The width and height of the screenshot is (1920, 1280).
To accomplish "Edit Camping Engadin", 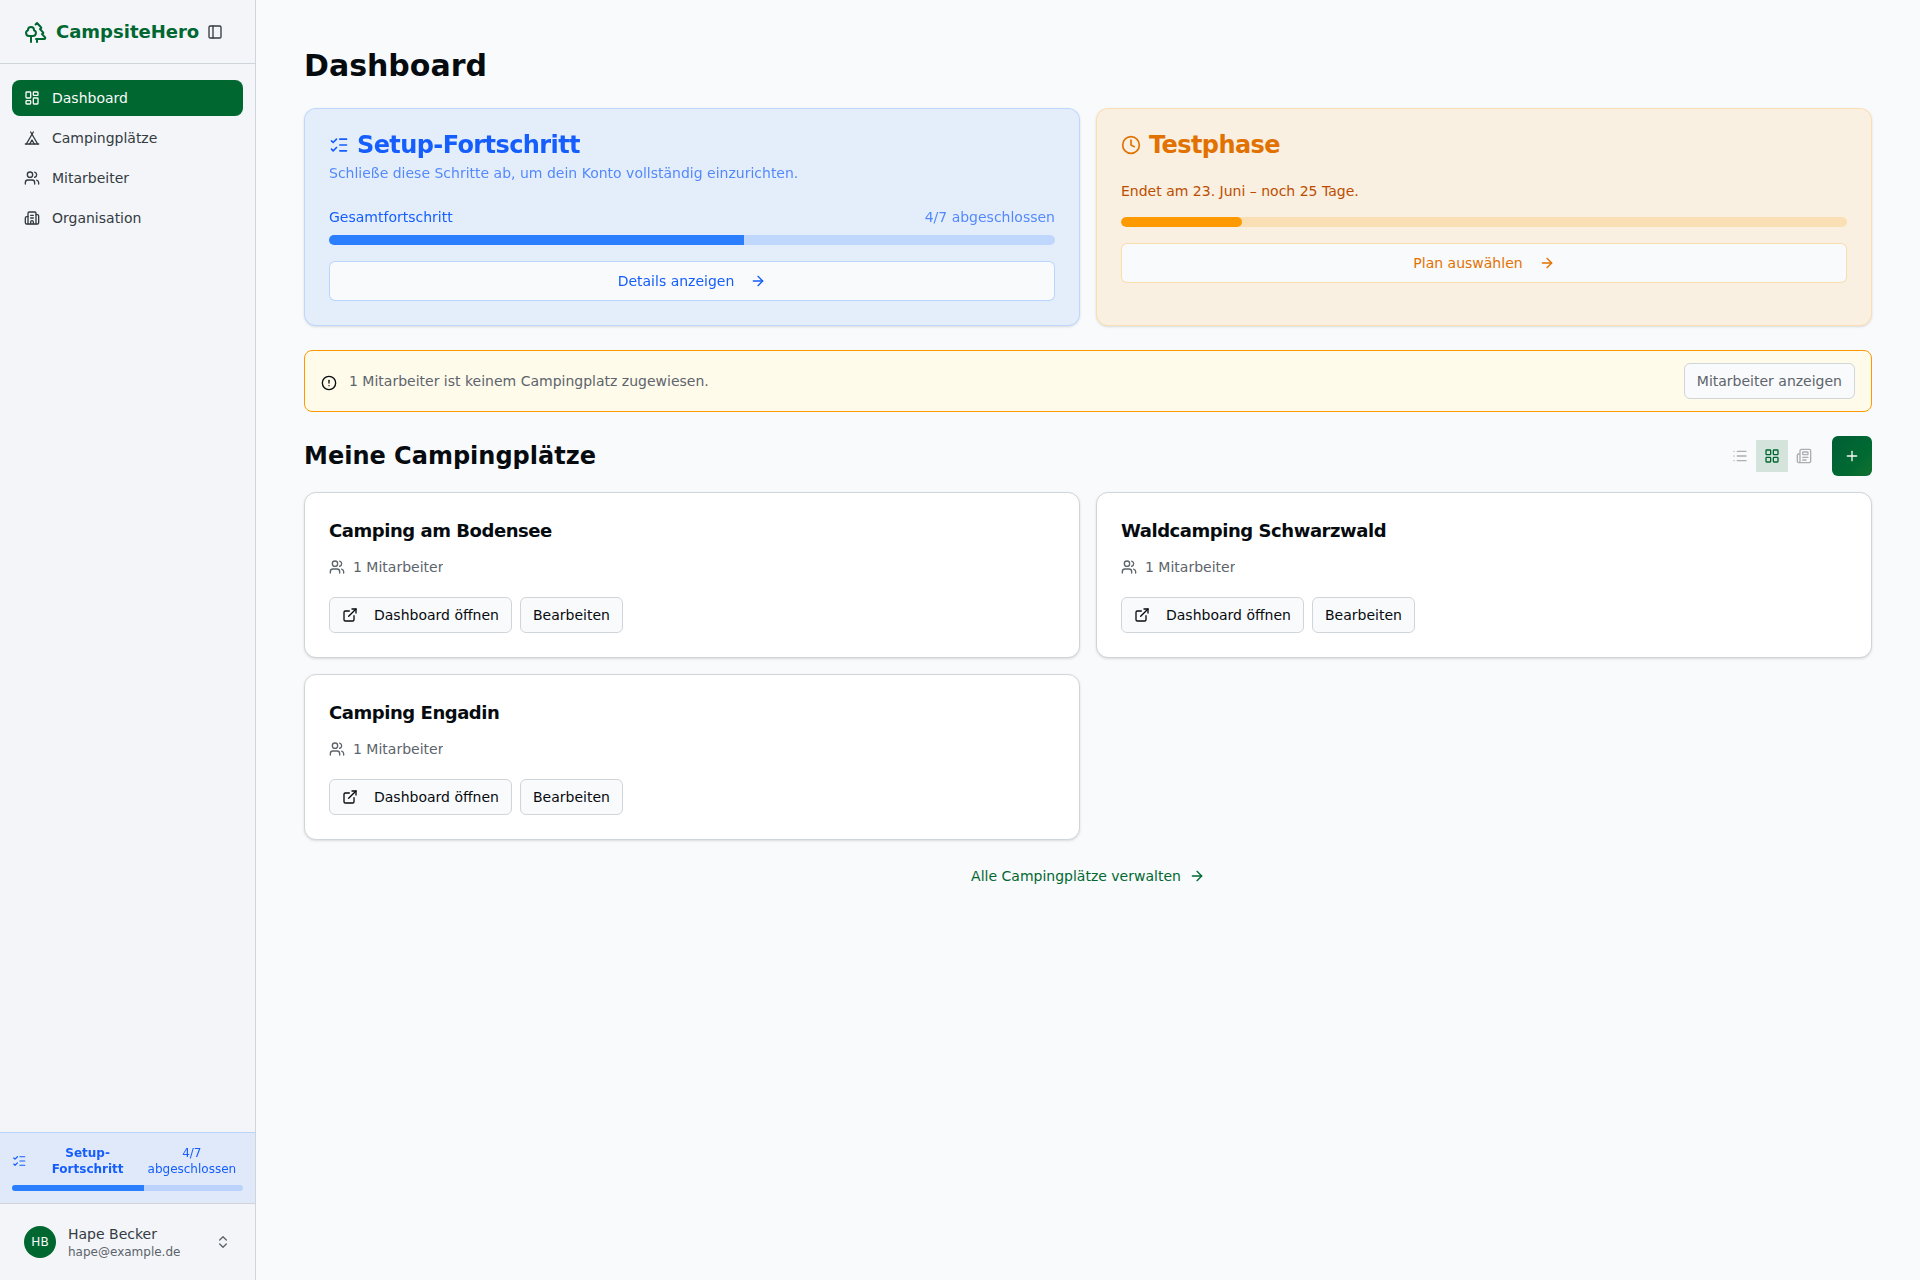I will coord(571,797).
